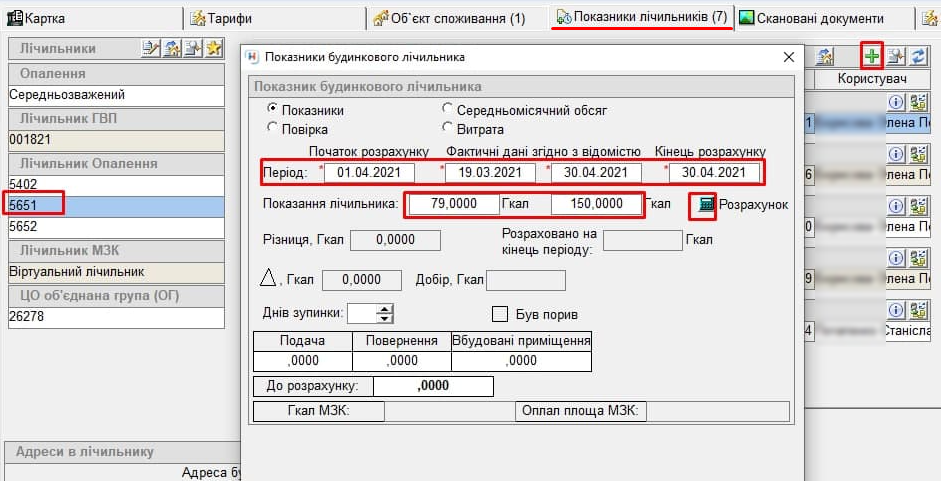
Task: Select the Повірка radio button
Action: (x=272, y=128)
